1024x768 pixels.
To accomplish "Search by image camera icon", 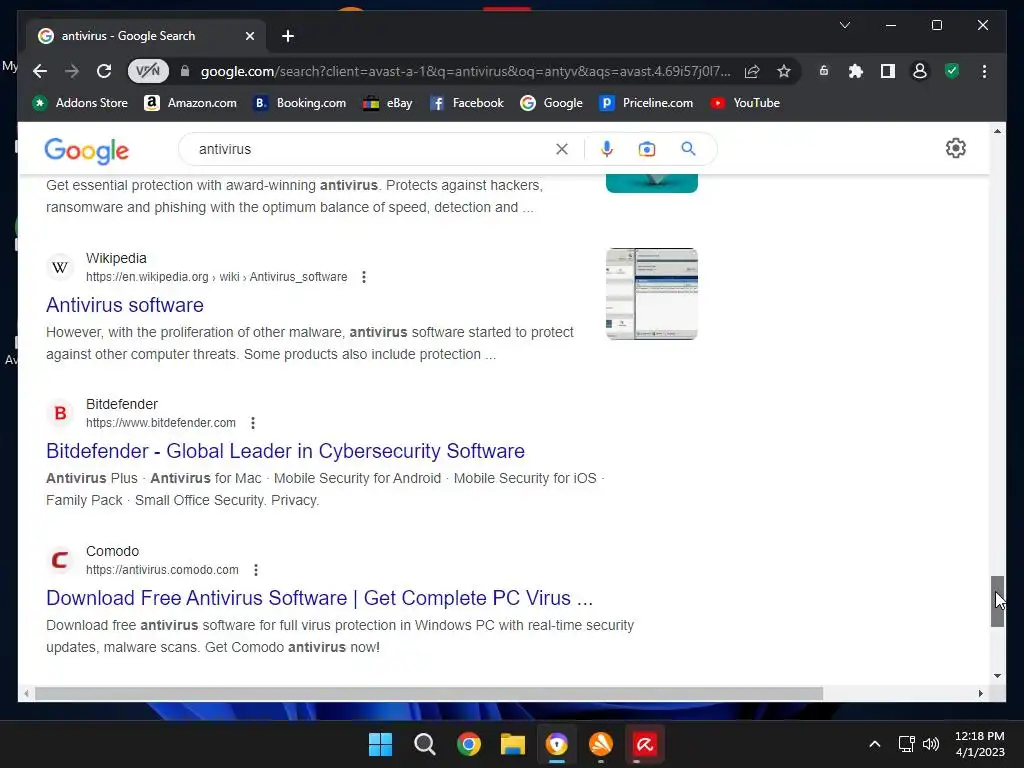I will [x=647, y=149].
